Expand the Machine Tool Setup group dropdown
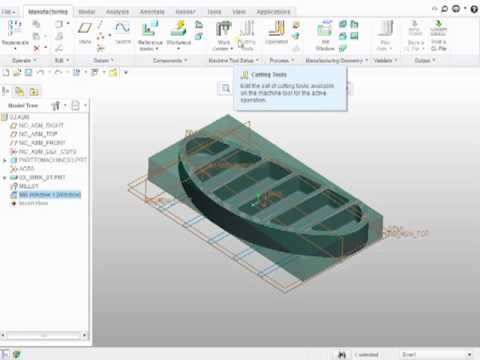Viewport: 480px width, 360px height. 234,60
